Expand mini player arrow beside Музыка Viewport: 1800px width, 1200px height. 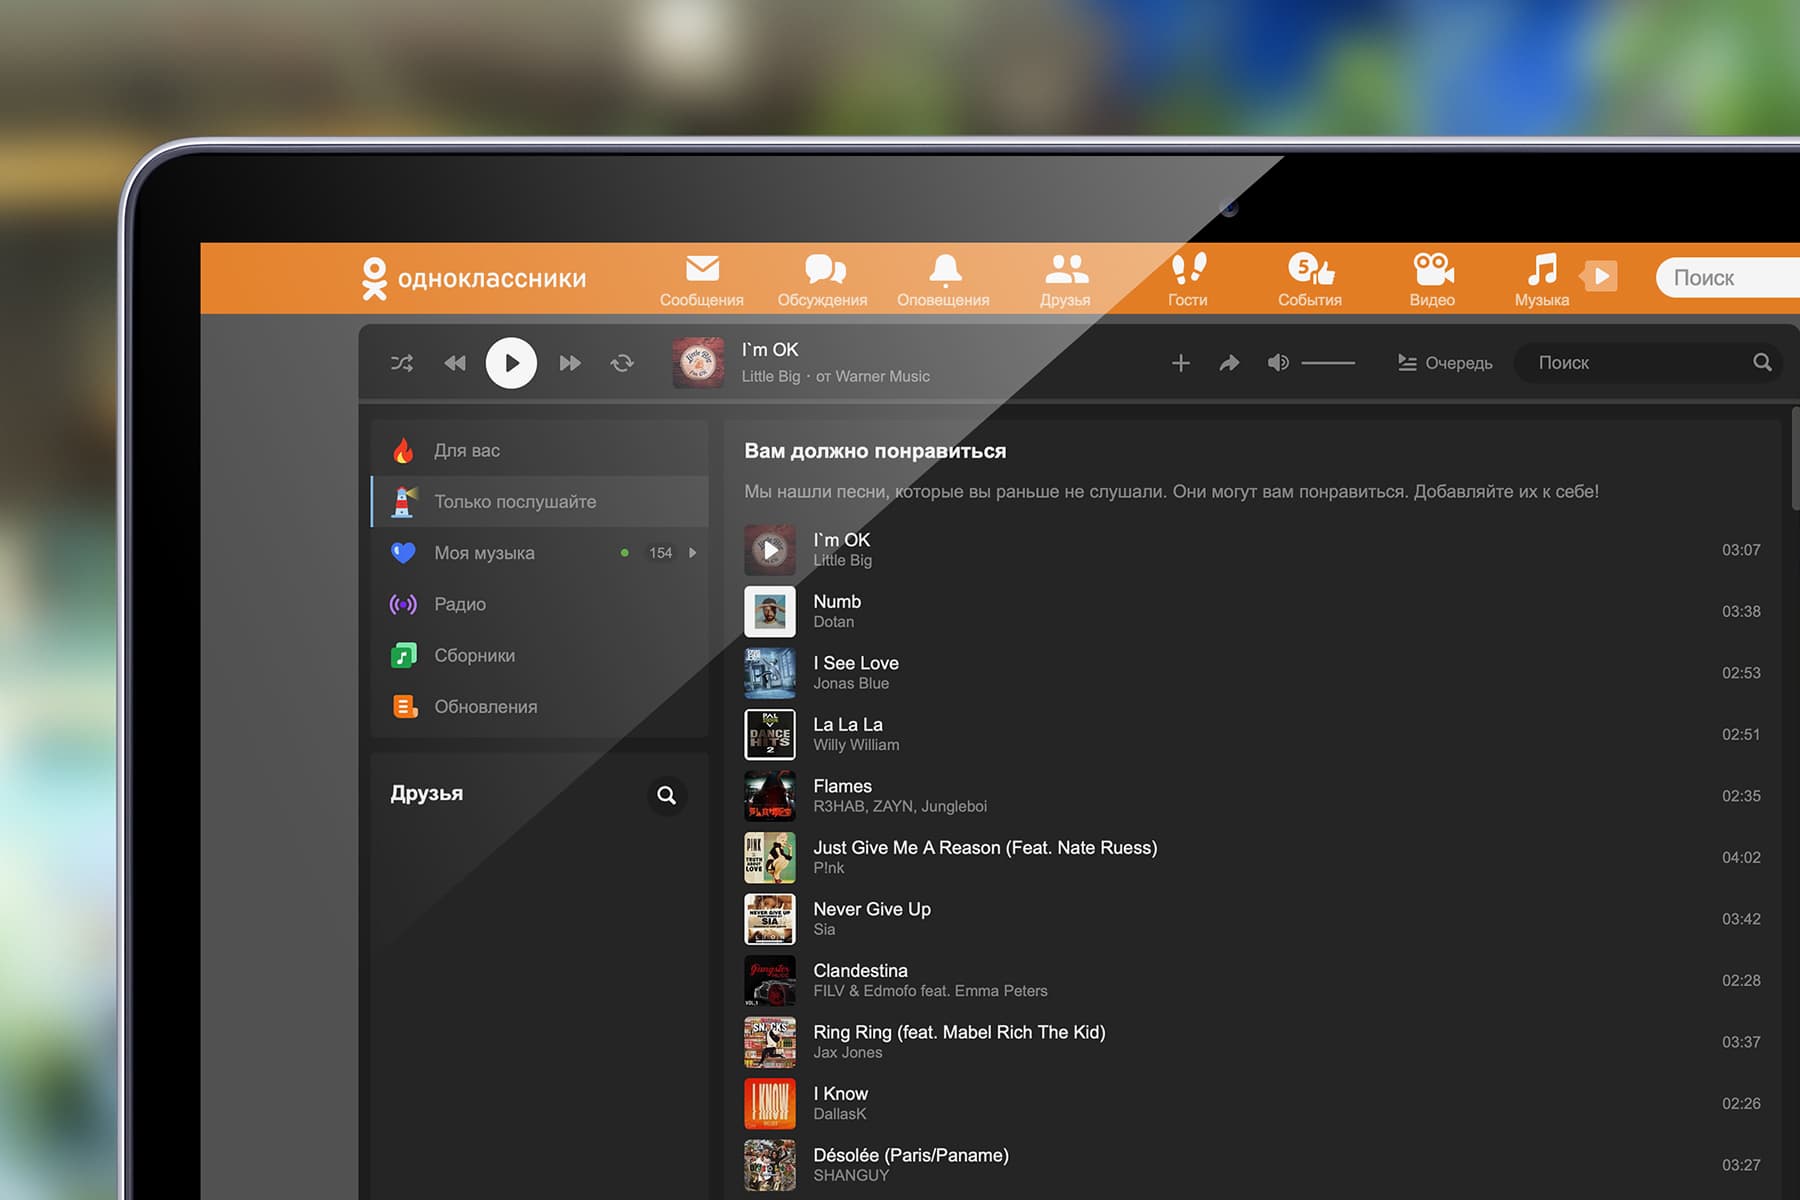click(x=1599, y=276)
